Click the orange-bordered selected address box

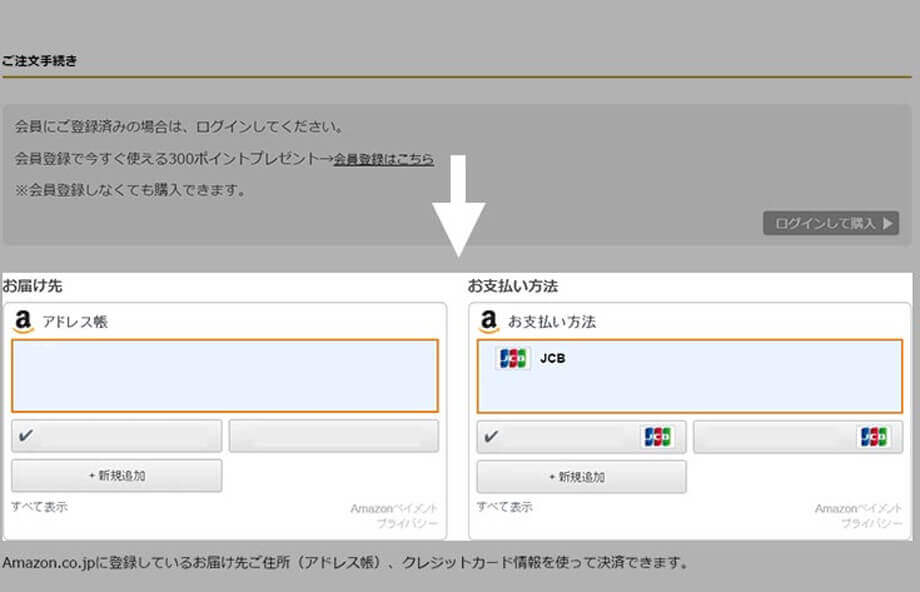[x=225, y=376]
